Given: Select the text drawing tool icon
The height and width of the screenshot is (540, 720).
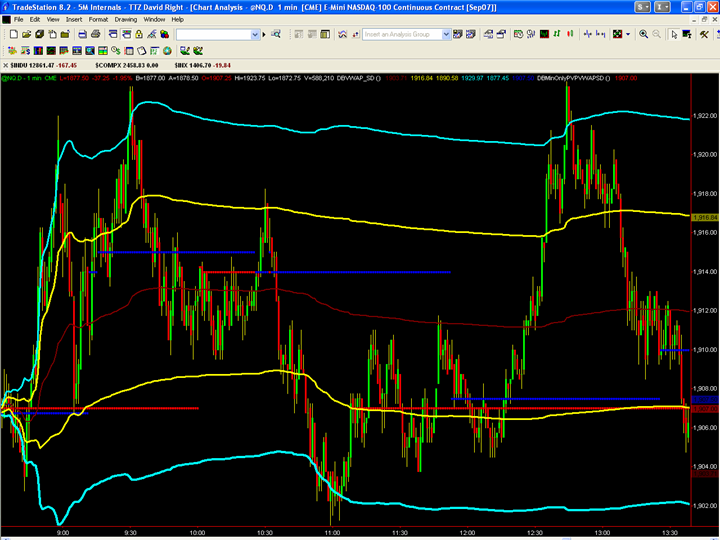Looking at the screenshot, I should [x=687, y=34].
